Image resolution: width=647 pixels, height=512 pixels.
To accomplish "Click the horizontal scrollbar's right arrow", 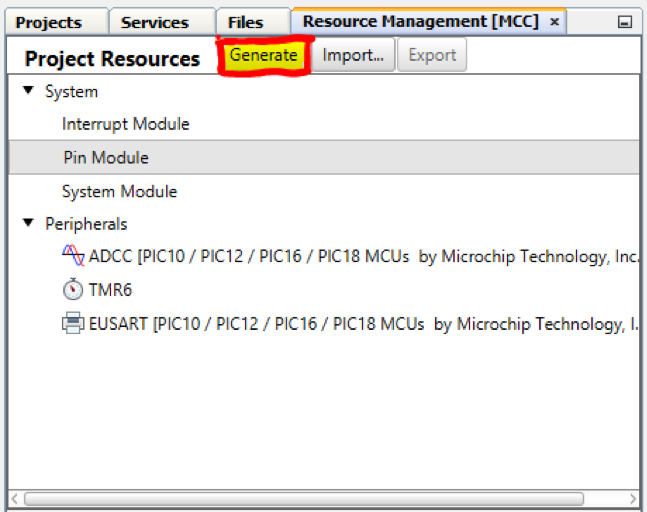I will (632, 497).
